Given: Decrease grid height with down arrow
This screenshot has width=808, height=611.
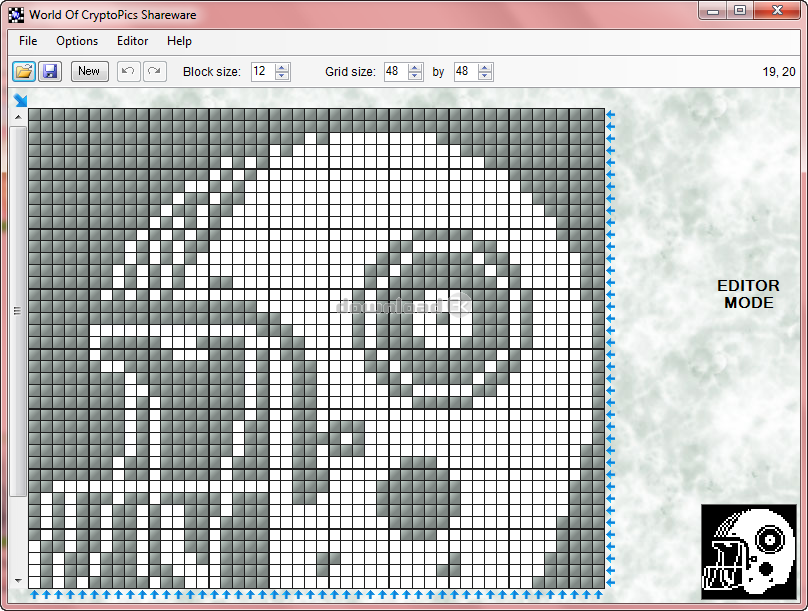Looking at the screenshot, I should [x=485, y=76].
